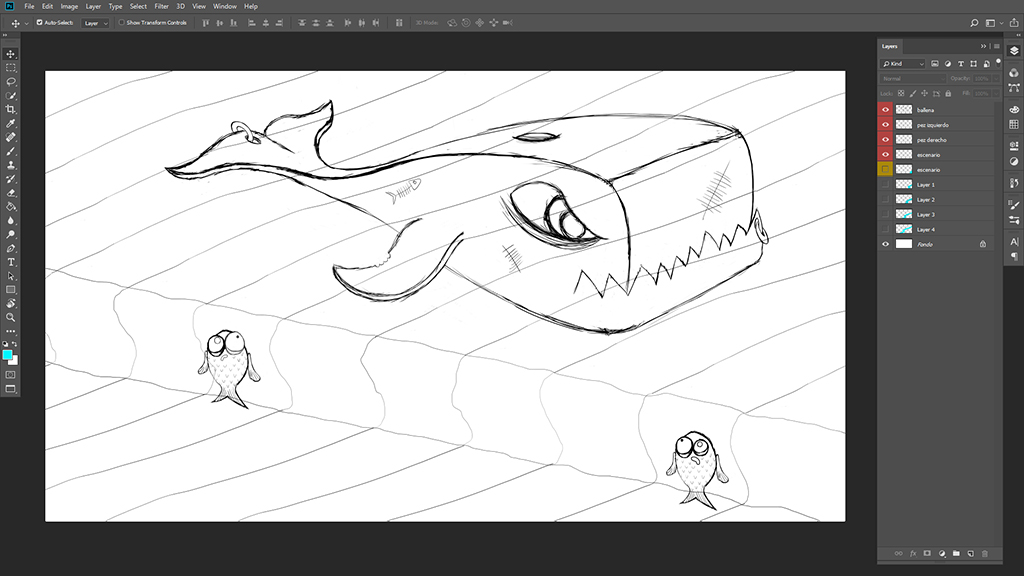
Task: Open the Image menu
Action: click(x=69, y=6)
